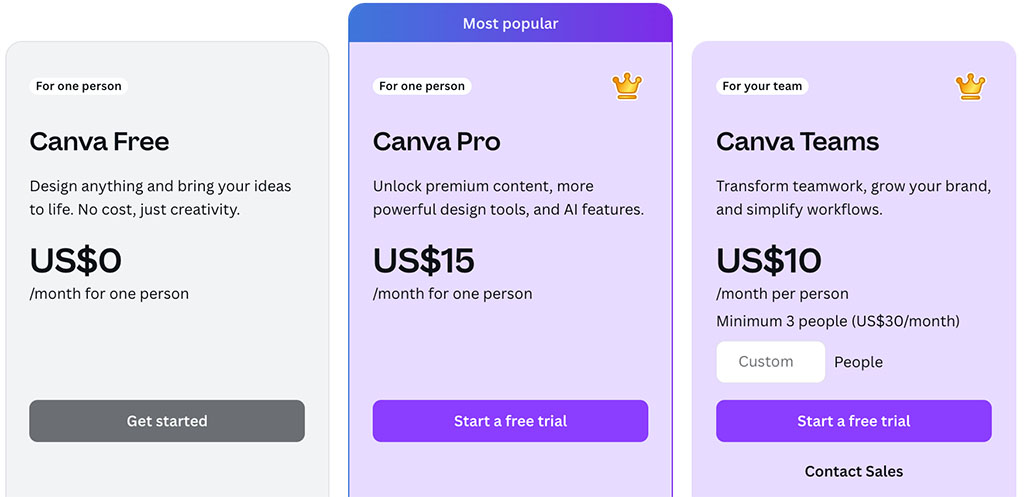The height and width of the screenshot is (497, 1024).
Task: Click the For your team badge
Action: pos(762,86)
